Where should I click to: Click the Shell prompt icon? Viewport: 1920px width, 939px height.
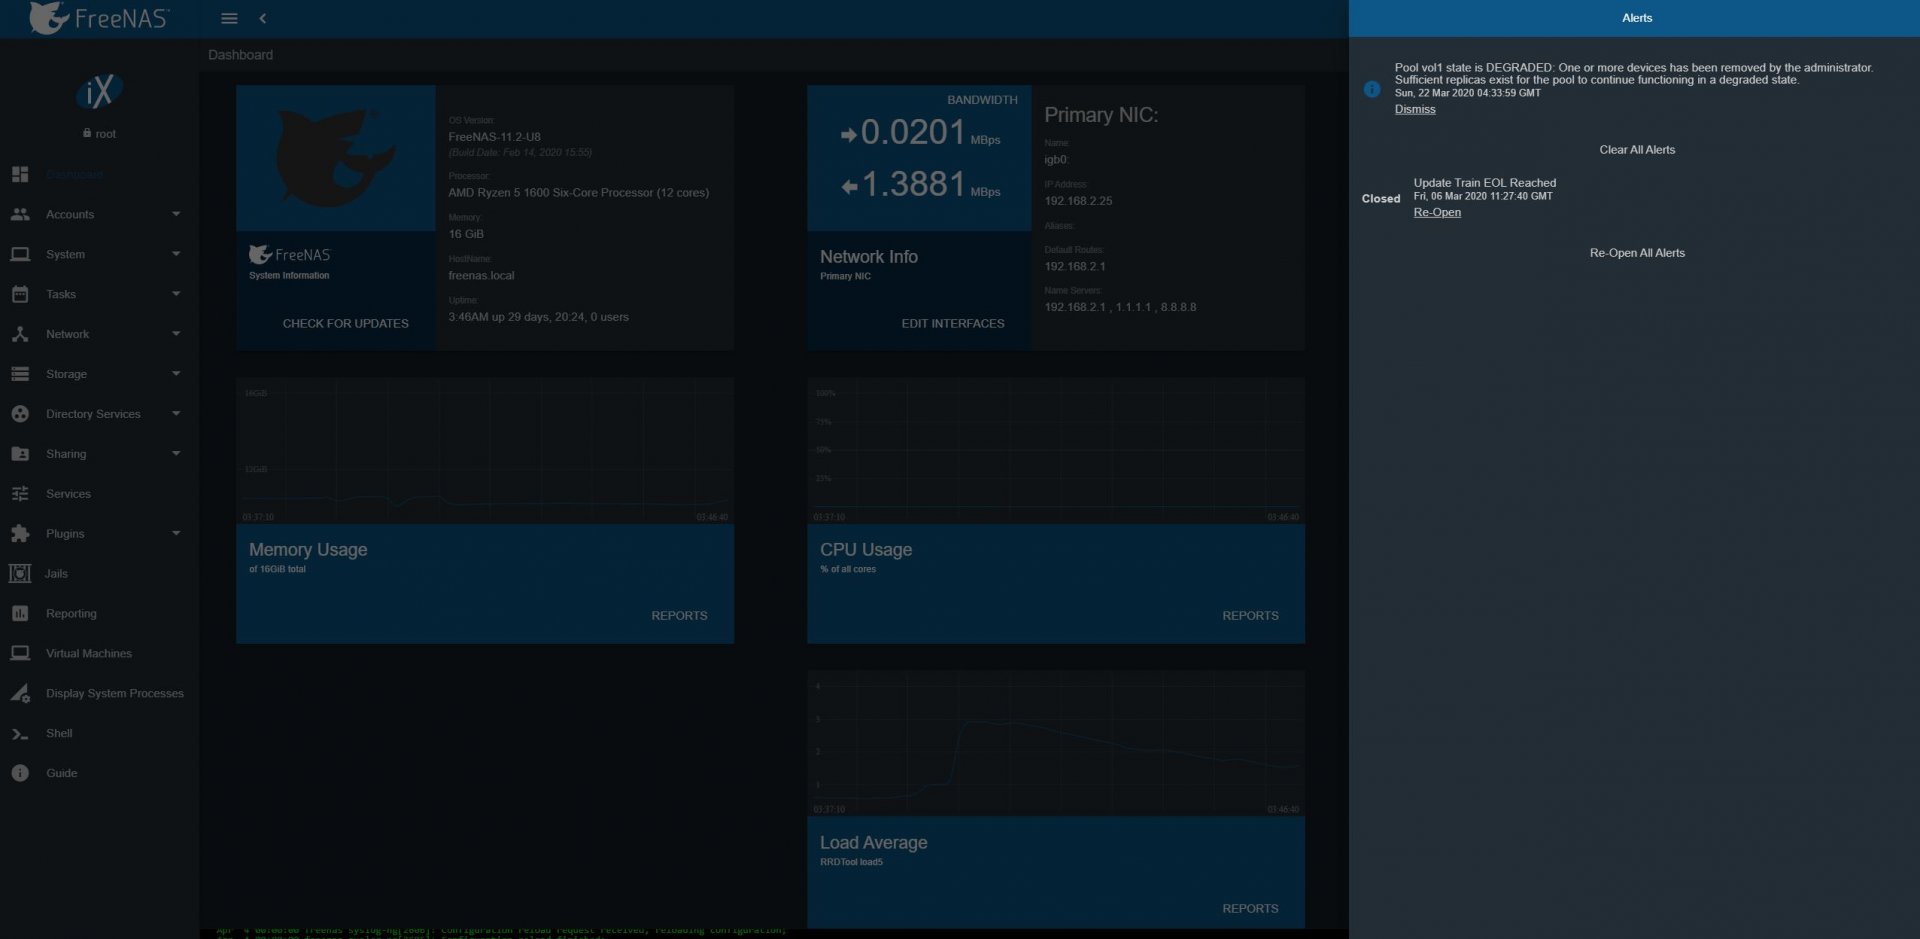(20, 733)
